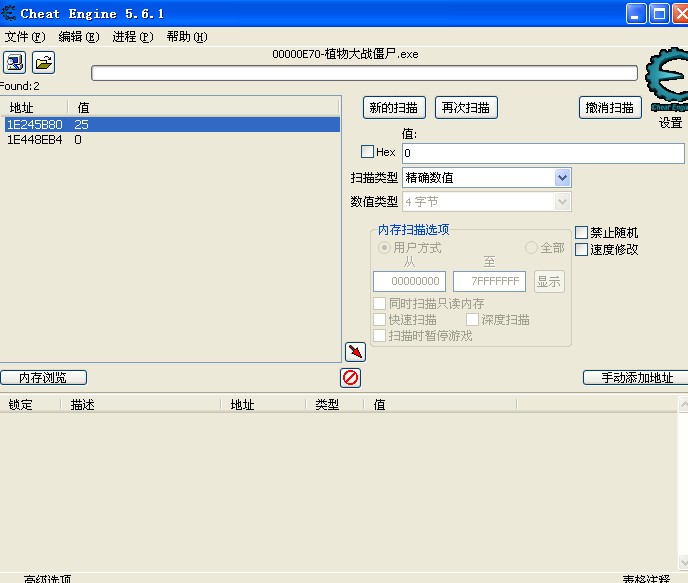
Task: Toggle the 深度扫描 checkbox
Action: point(473,319)
